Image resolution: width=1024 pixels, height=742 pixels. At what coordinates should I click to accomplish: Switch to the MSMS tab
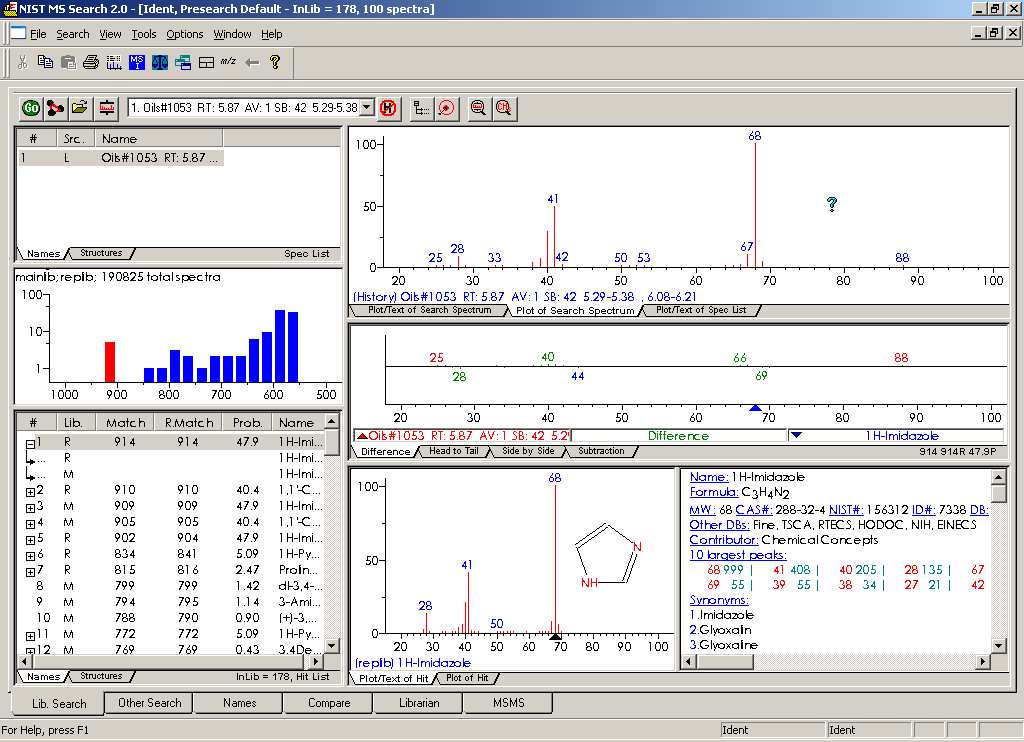508,703
